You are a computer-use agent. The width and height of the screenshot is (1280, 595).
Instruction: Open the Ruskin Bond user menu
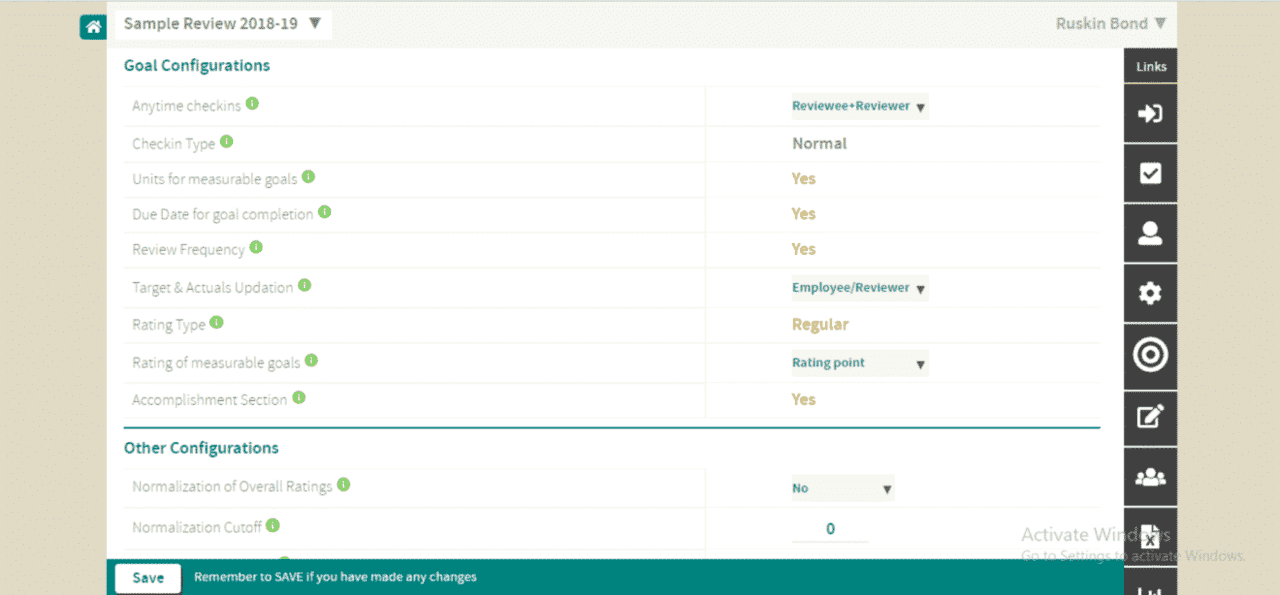[x=1110, y=23]
